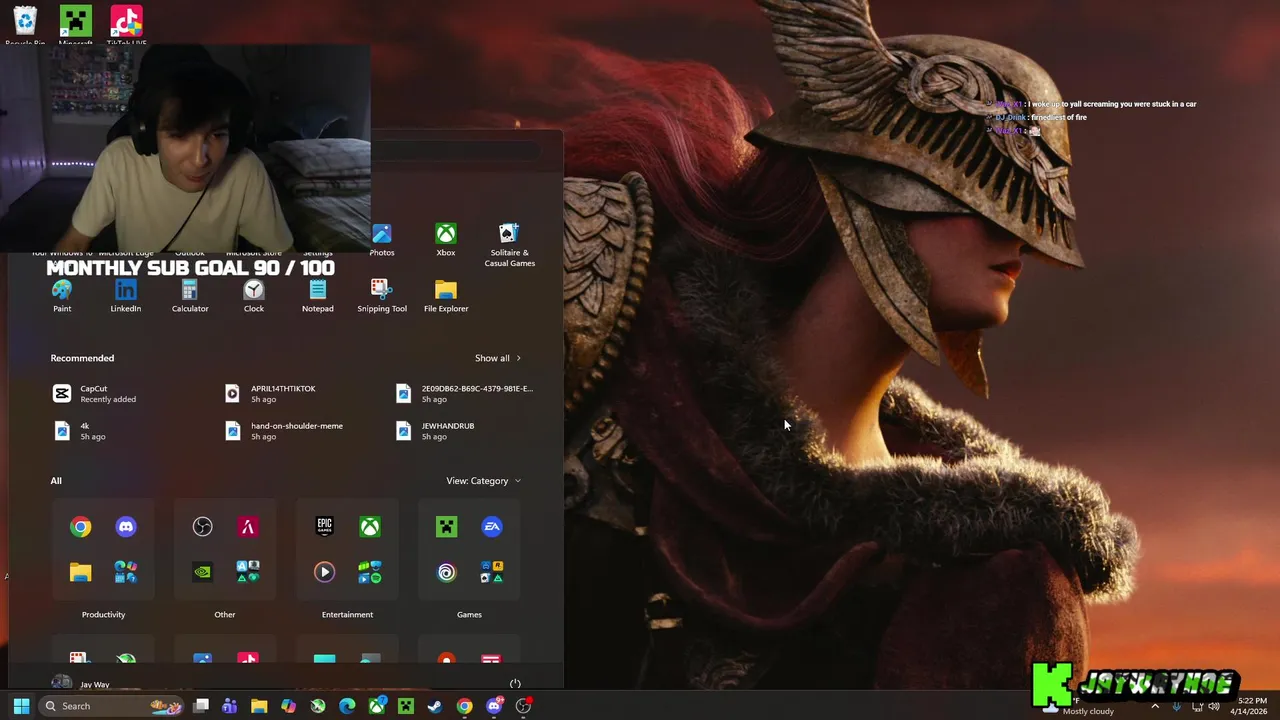Open the TikTok LIVE desktop shortcut
The width and height of the screenshot is (1280, 720).
[x=126, y=25]
